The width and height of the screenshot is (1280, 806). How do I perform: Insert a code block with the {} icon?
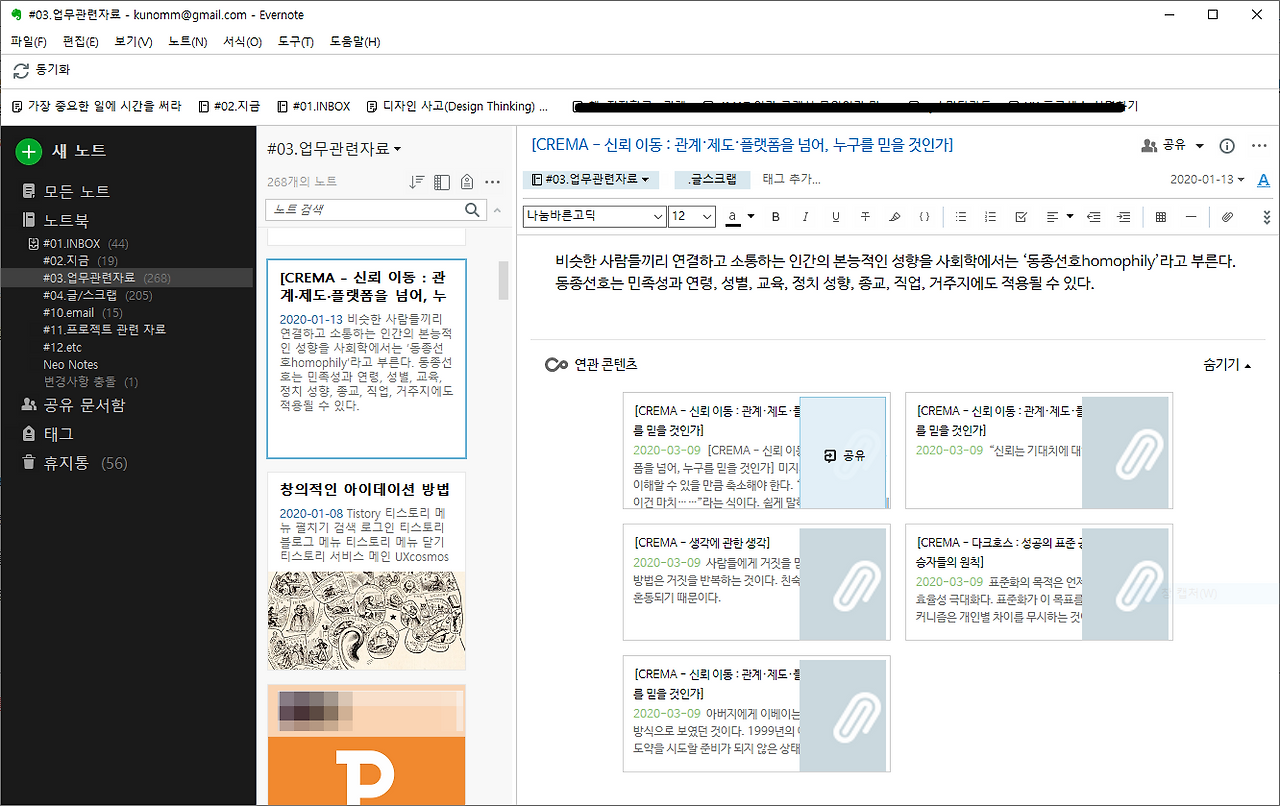(x=924, y=216)
